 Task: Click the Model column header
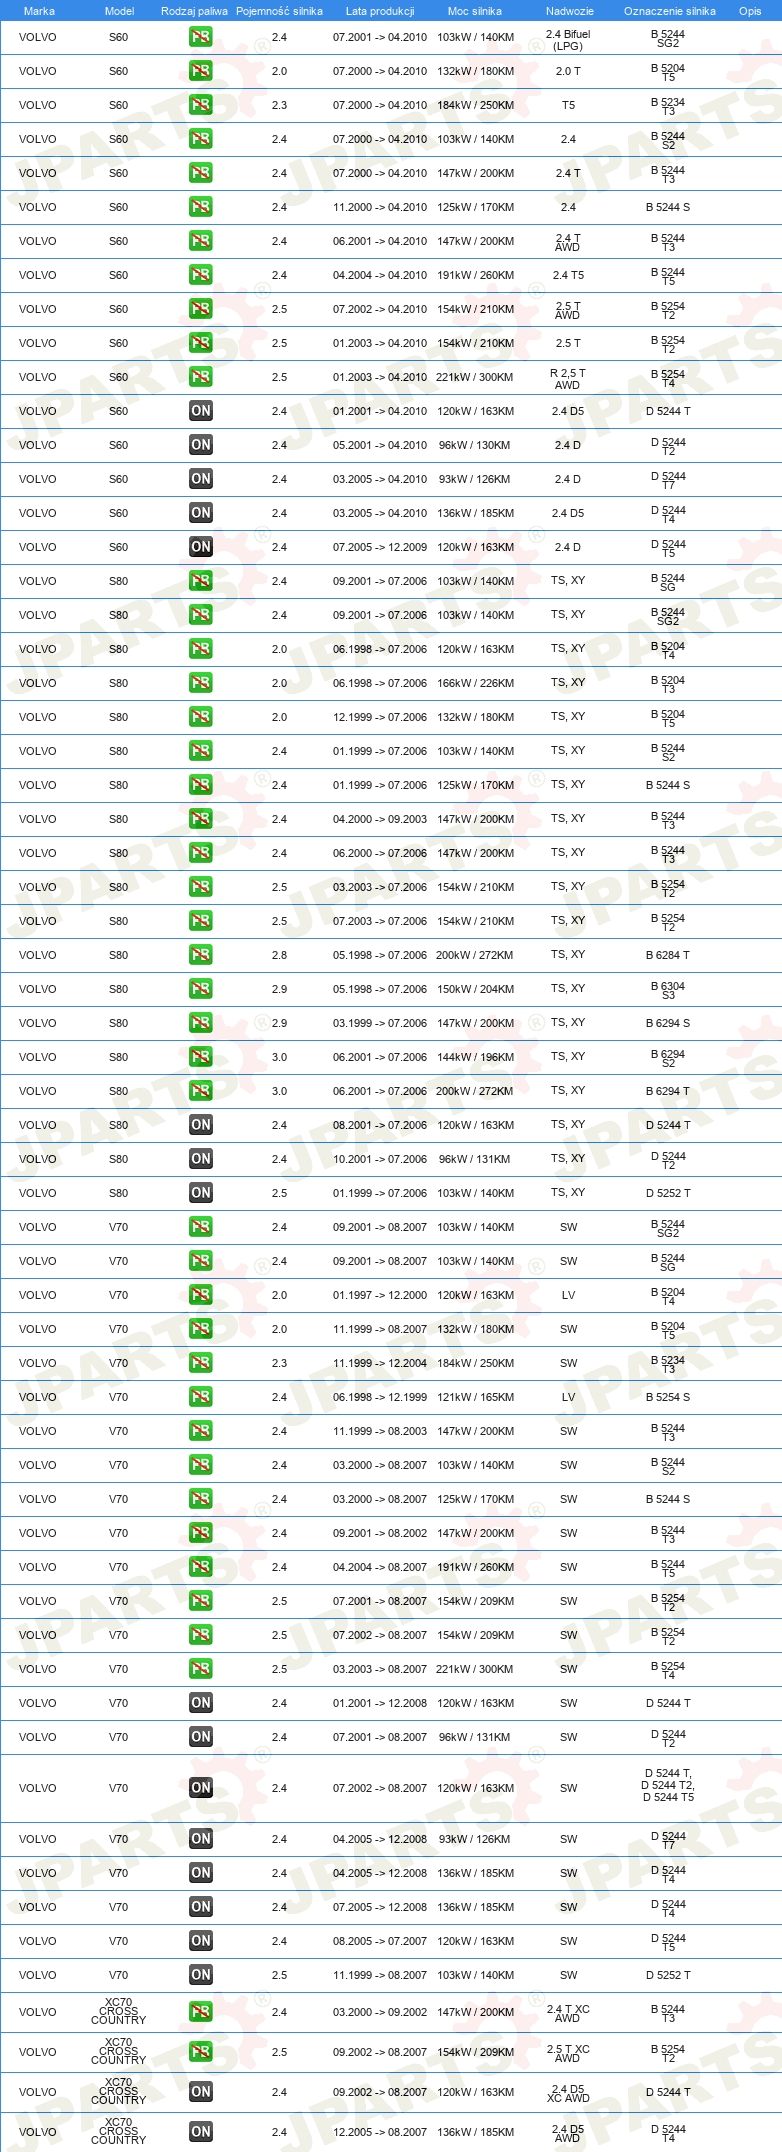coord(119,11)
